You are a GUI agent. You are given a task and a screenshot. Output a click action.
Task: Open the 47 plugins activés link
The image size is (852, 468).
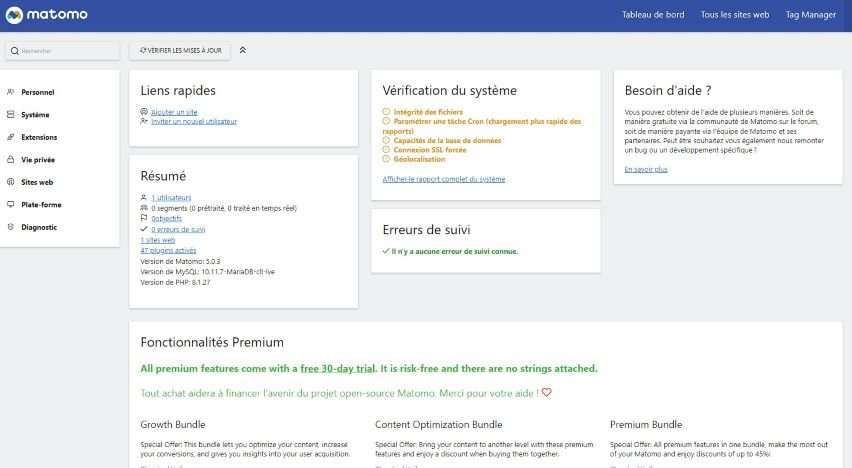[x=168, y=250]
